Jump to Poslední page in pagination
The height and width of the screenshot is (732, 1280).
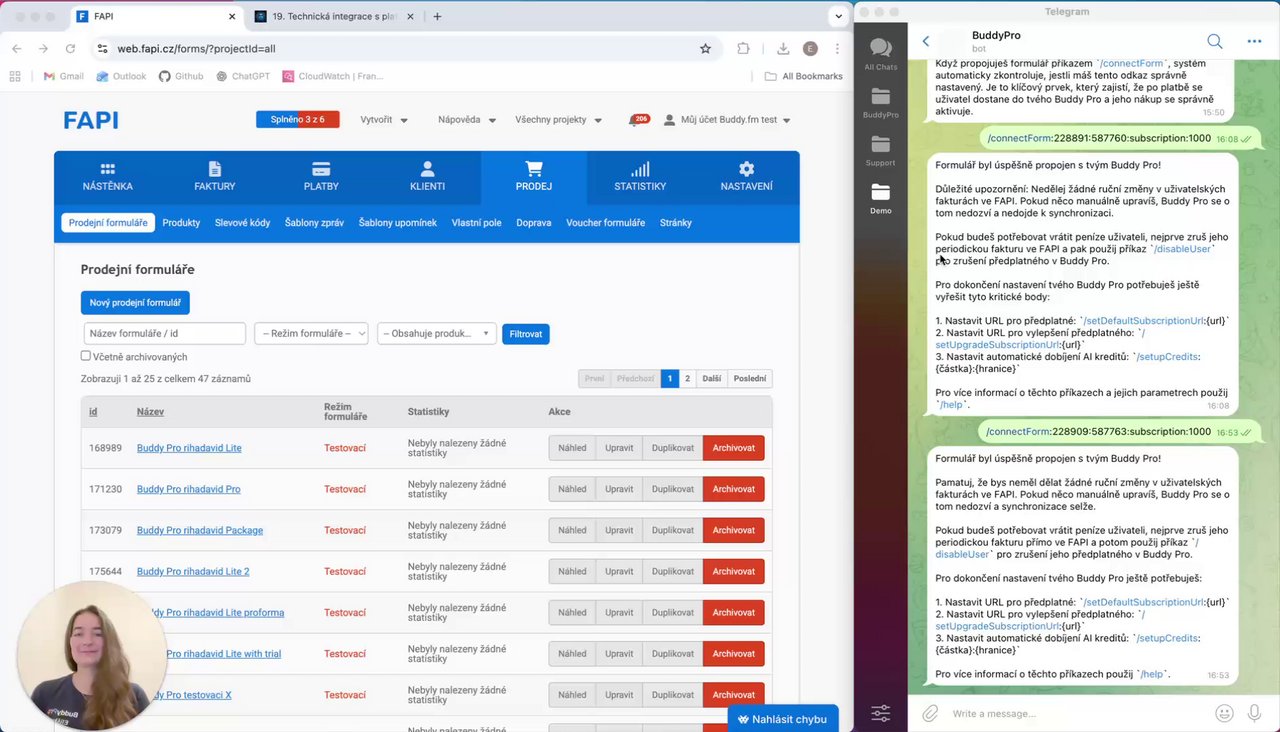coord(750,379)
